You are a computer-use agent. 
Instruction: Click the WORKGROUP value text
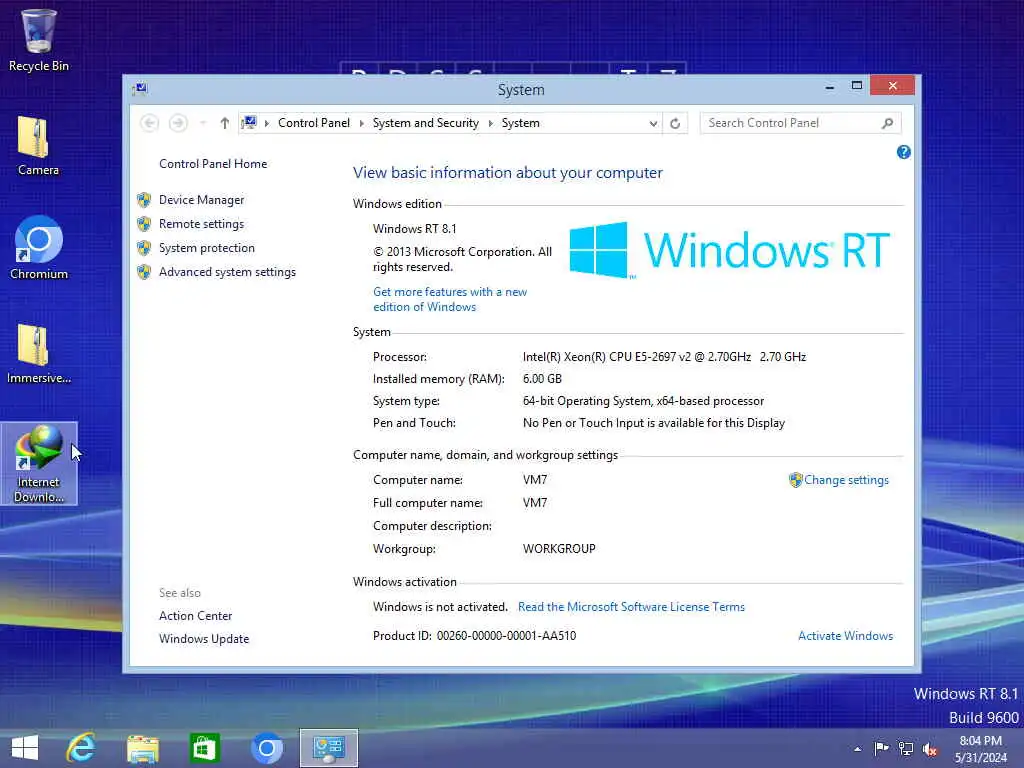pos(559,549)
